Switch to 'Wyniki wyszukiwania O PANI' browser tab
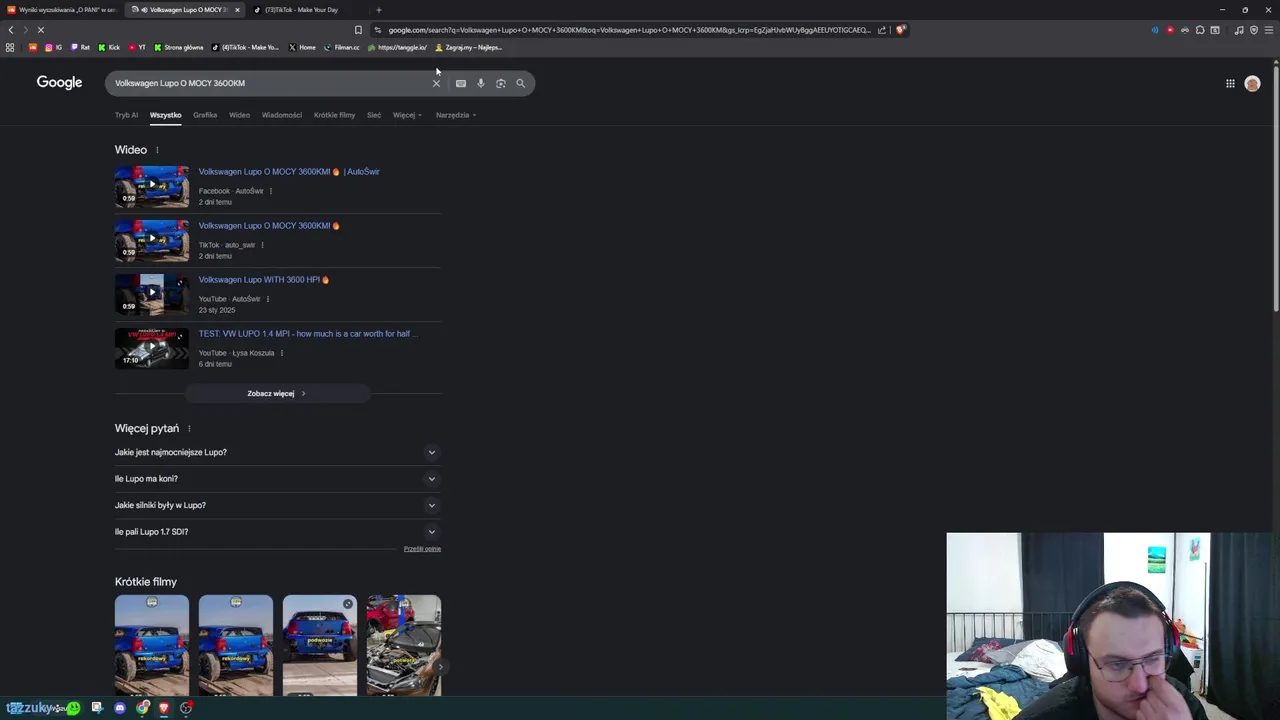This screenshot has height=720, width=1280. click(x=62, y=10)
